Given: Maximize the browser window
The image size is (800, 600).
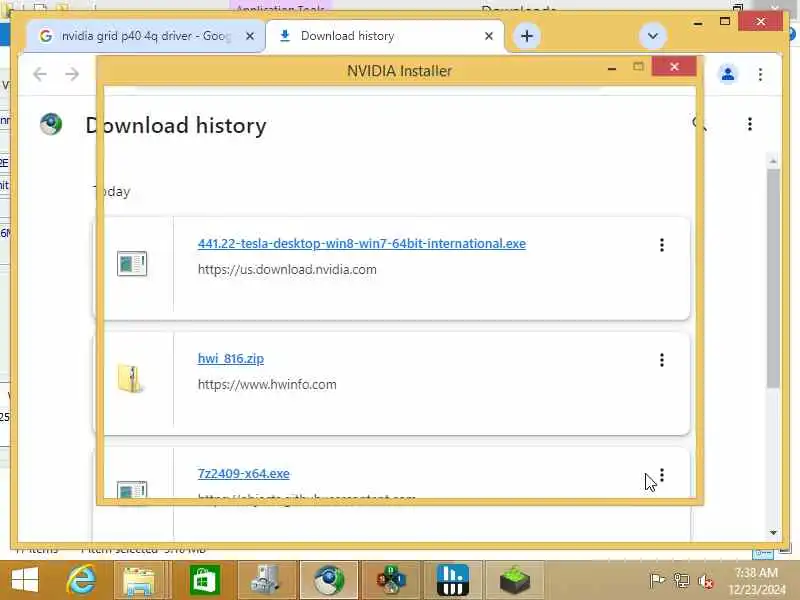Looking at the screenshot, I should point(724,21).
